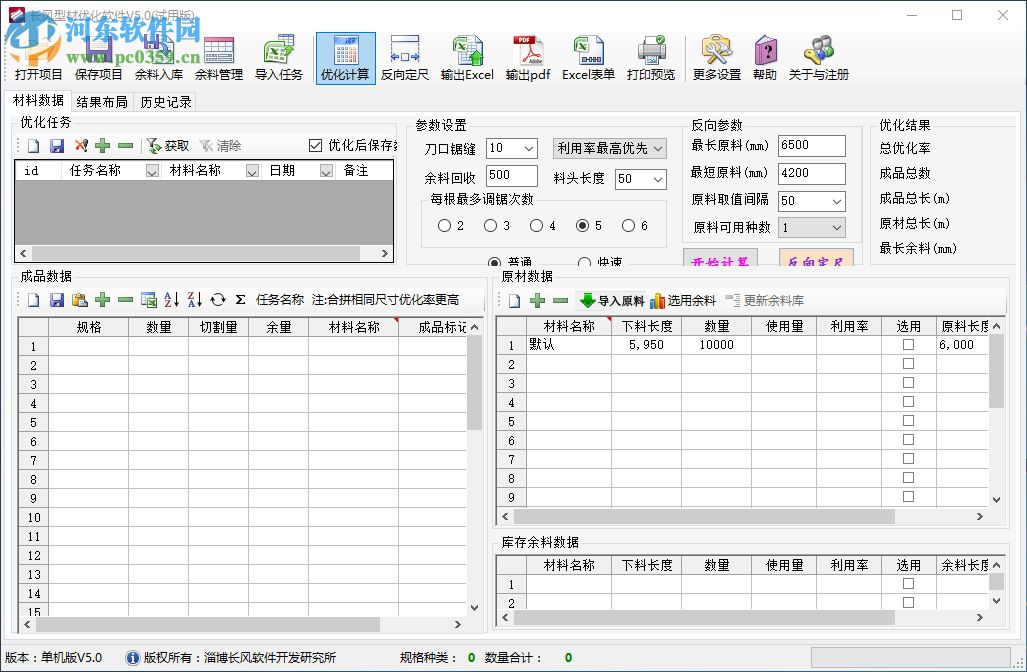This screenshot has width=1027, height=672.
Task: Open the 历史记录 tab
Action: pyautogui.click(x=168, y=100)
